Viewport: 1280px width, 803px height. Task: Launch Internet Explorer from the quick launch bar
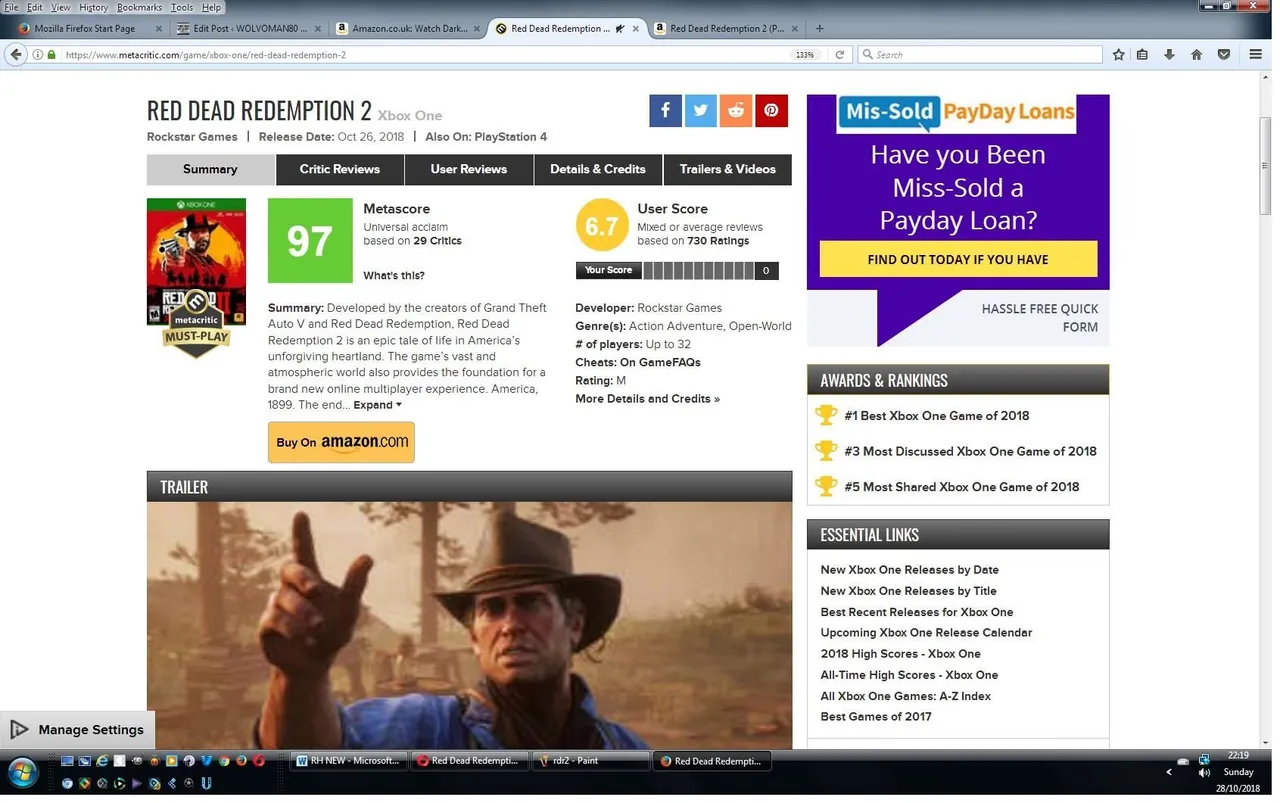tap(102, 761)
